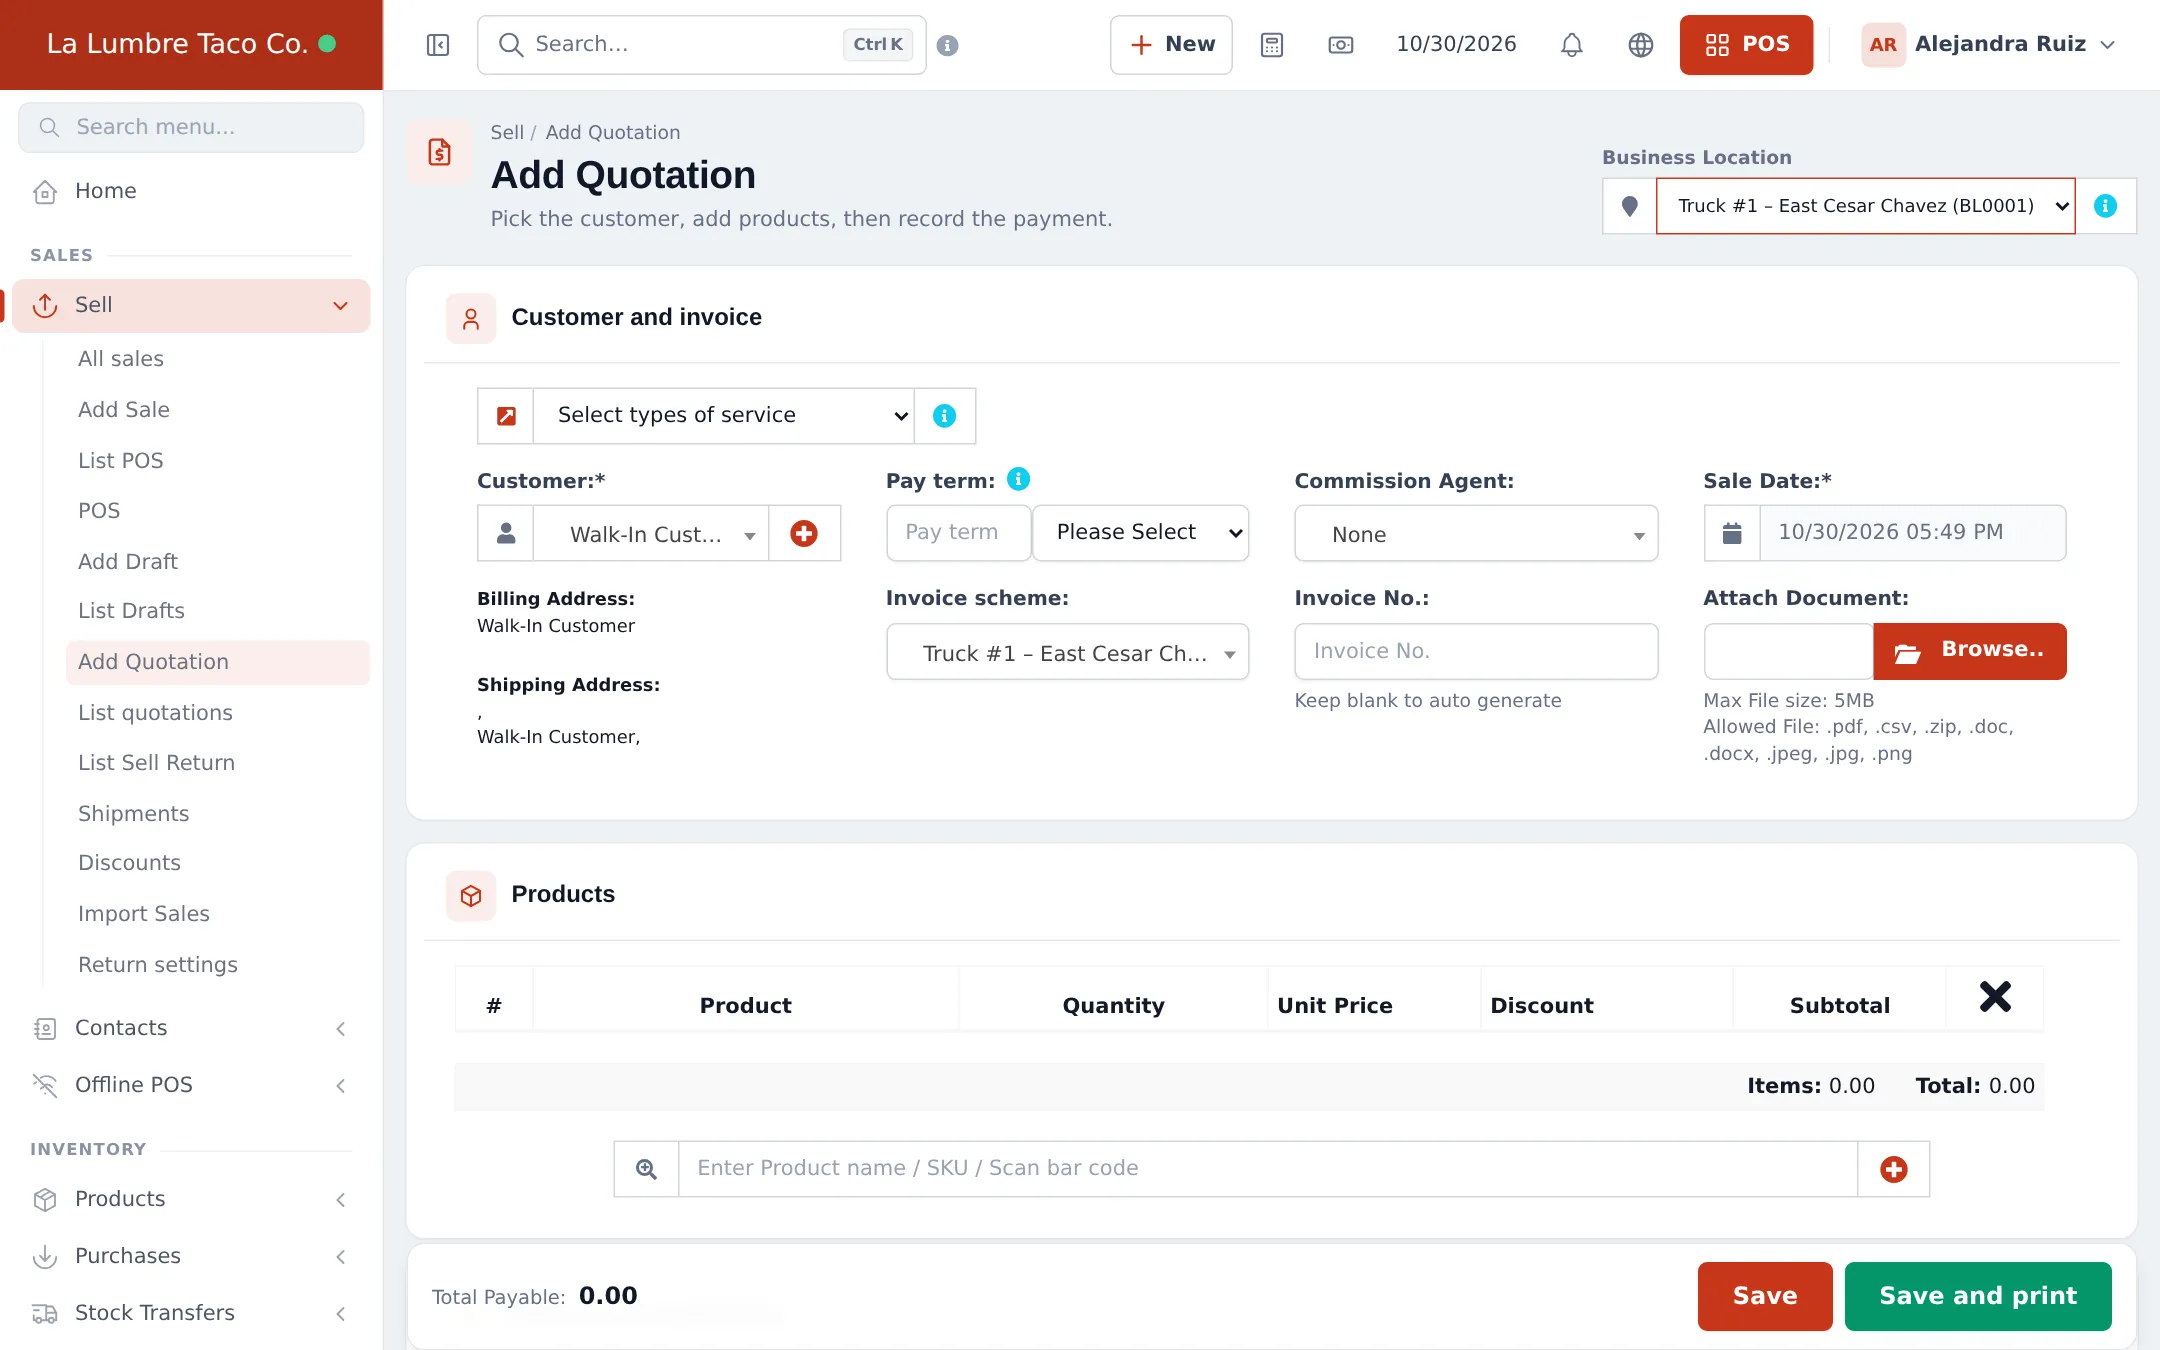Click the Products section box icon
The image size is (2160, 1350).
click(x=471, y=895)
